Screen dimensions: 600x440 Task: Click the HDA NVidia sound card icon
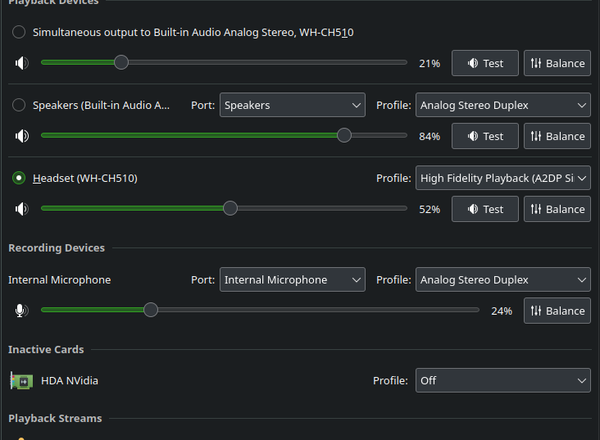click(21, 380)
